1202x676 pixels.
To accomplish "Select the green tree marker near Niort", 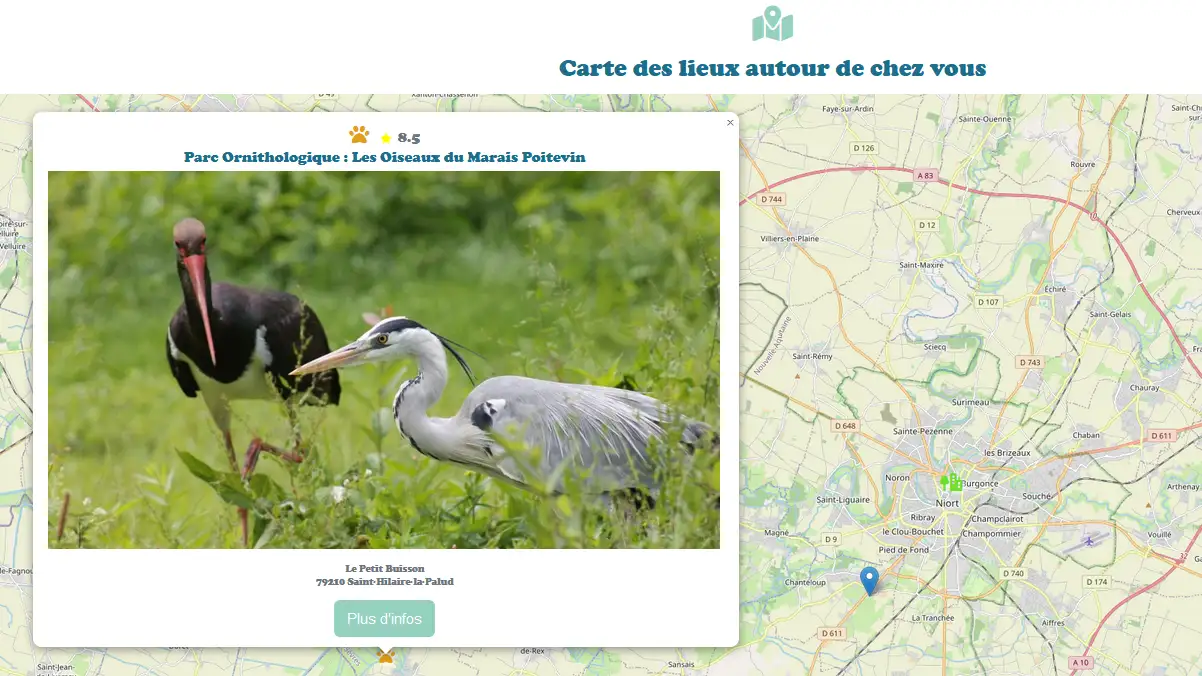I will [943, 482].
